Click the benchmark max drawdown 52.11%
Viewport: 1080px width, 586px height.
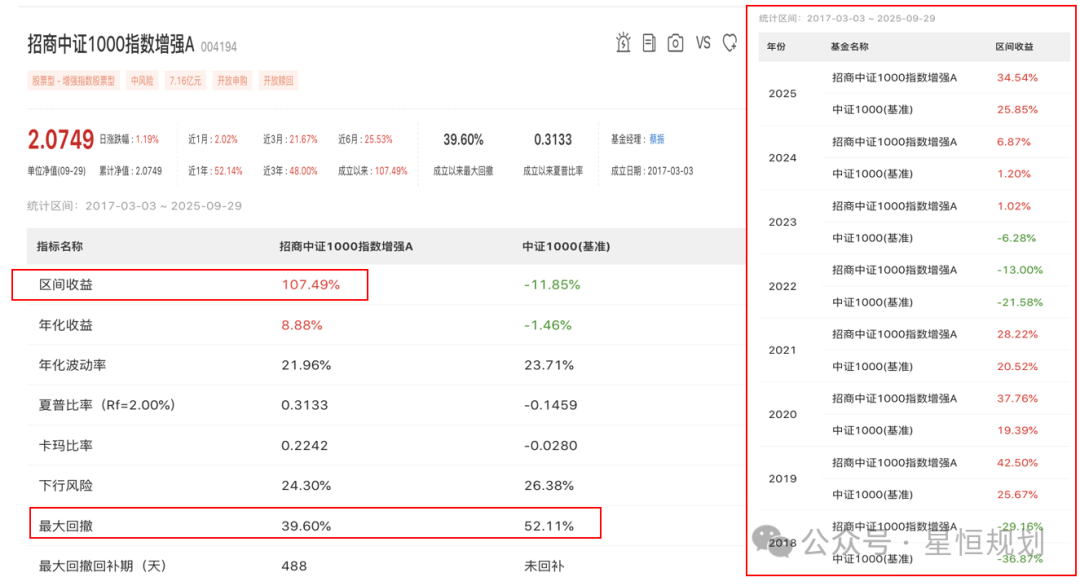tap(549, 526)
